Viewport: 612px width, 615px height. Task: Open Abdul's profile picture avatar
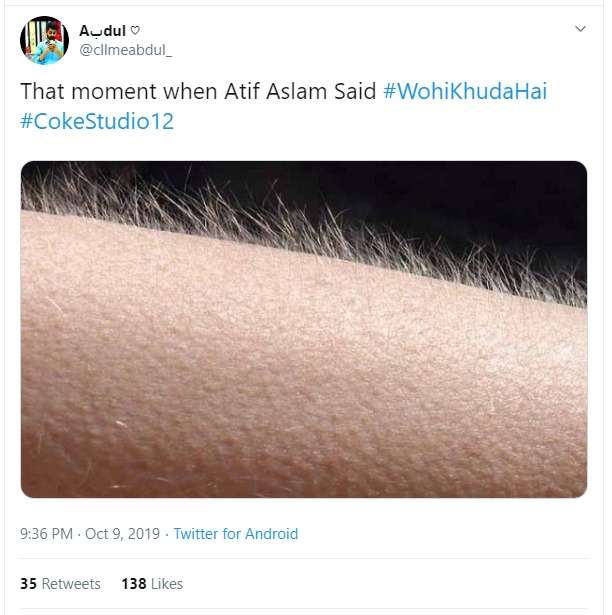pos(44,40)
